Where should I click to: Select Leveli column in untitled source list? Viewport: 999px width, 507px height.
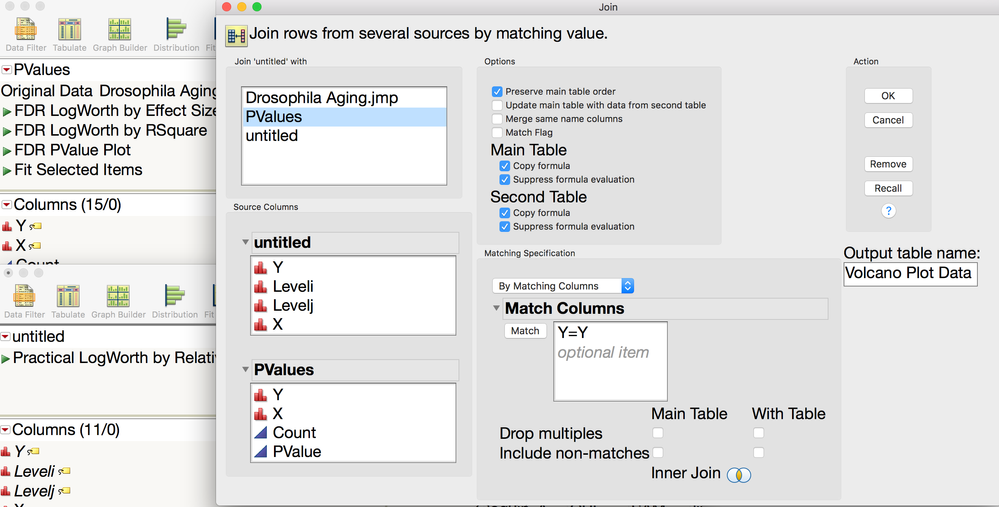coord(354,287)
